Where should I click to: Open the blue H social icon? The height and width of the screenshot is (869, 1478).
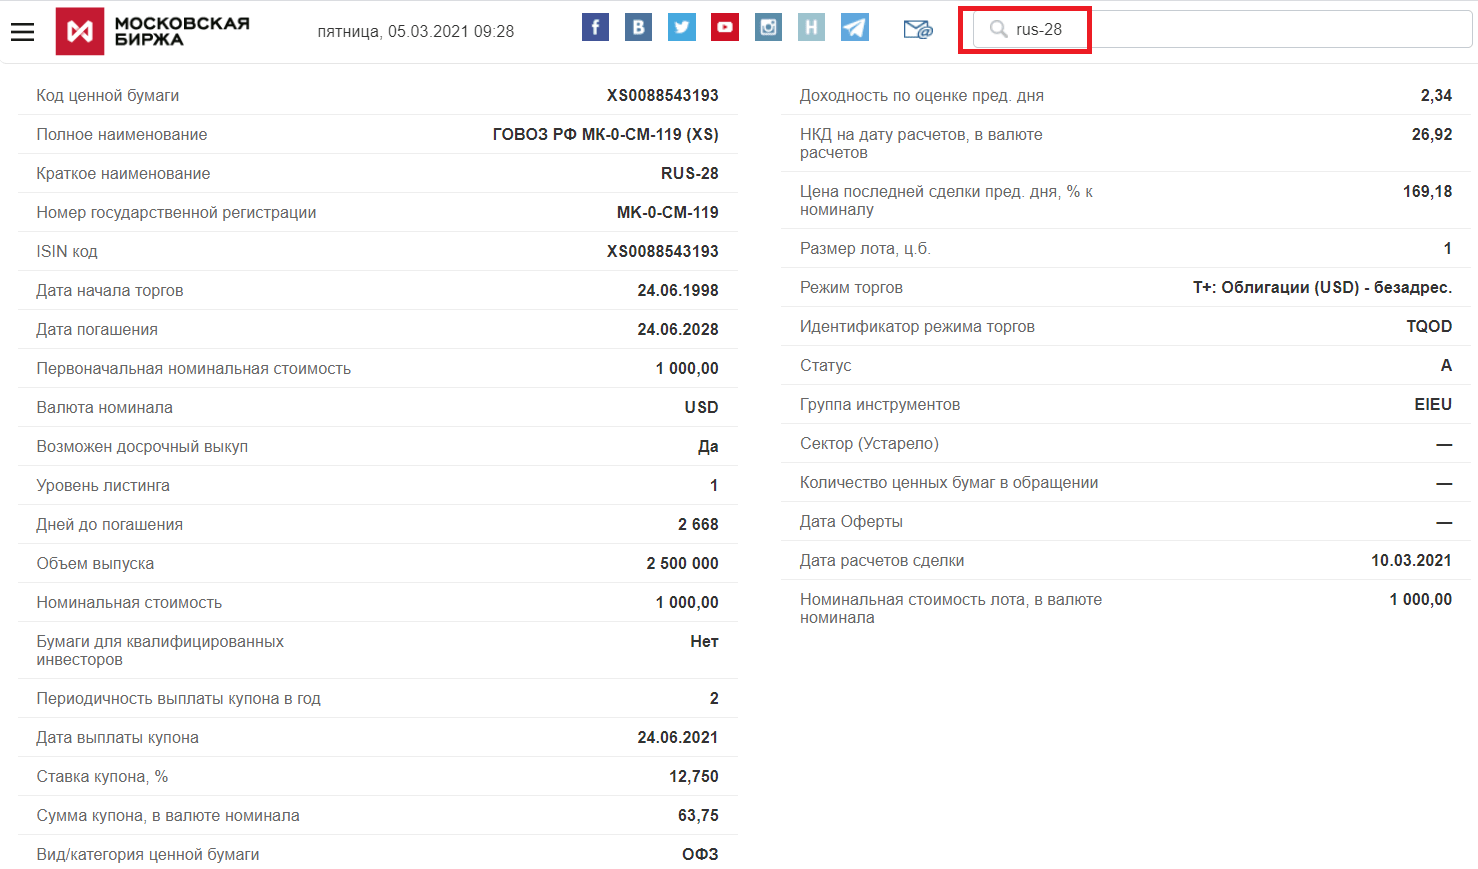click(x=811, y=27)
